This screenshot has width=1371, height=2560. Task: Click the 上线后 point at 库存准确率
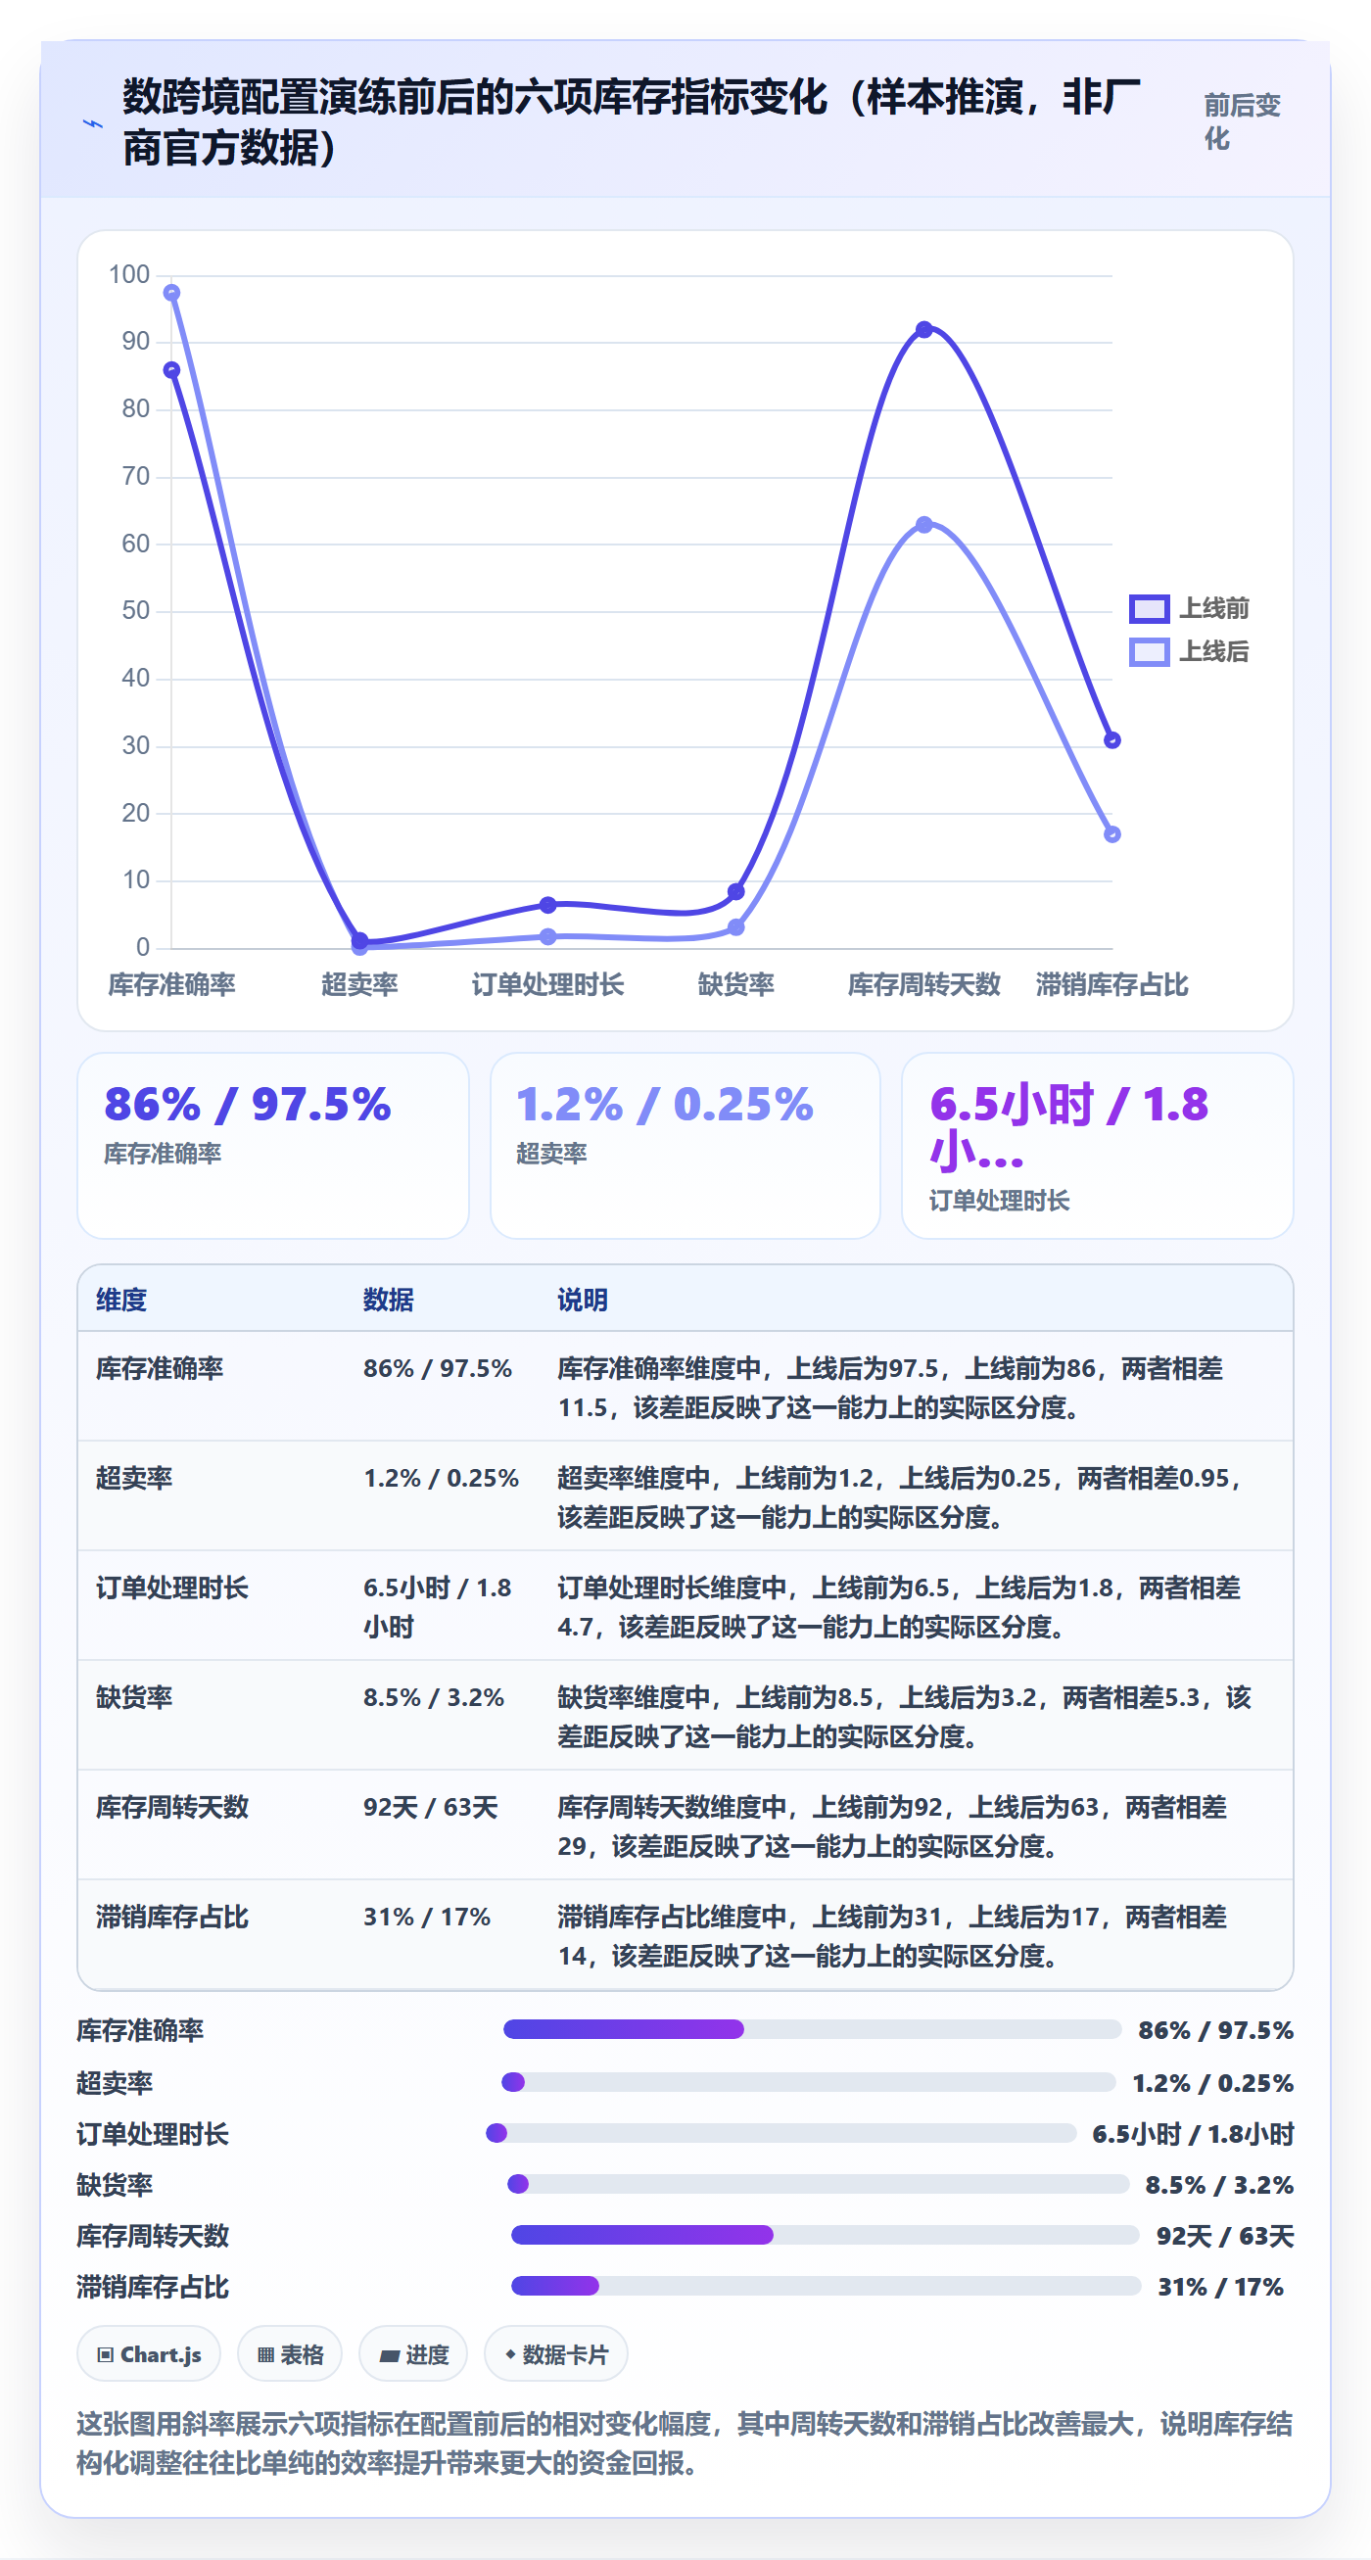(172, 293)
